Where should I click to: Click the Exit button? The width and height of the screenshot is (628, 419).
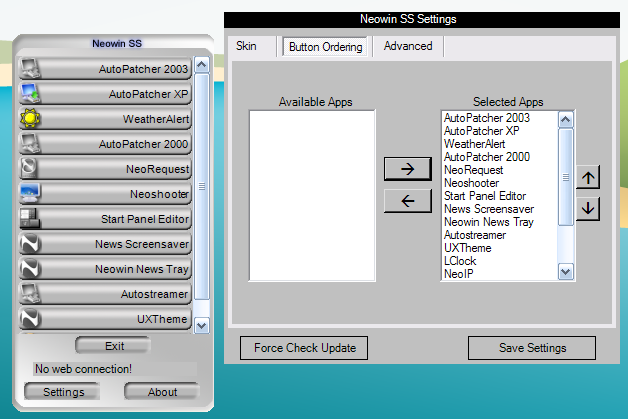113,346
